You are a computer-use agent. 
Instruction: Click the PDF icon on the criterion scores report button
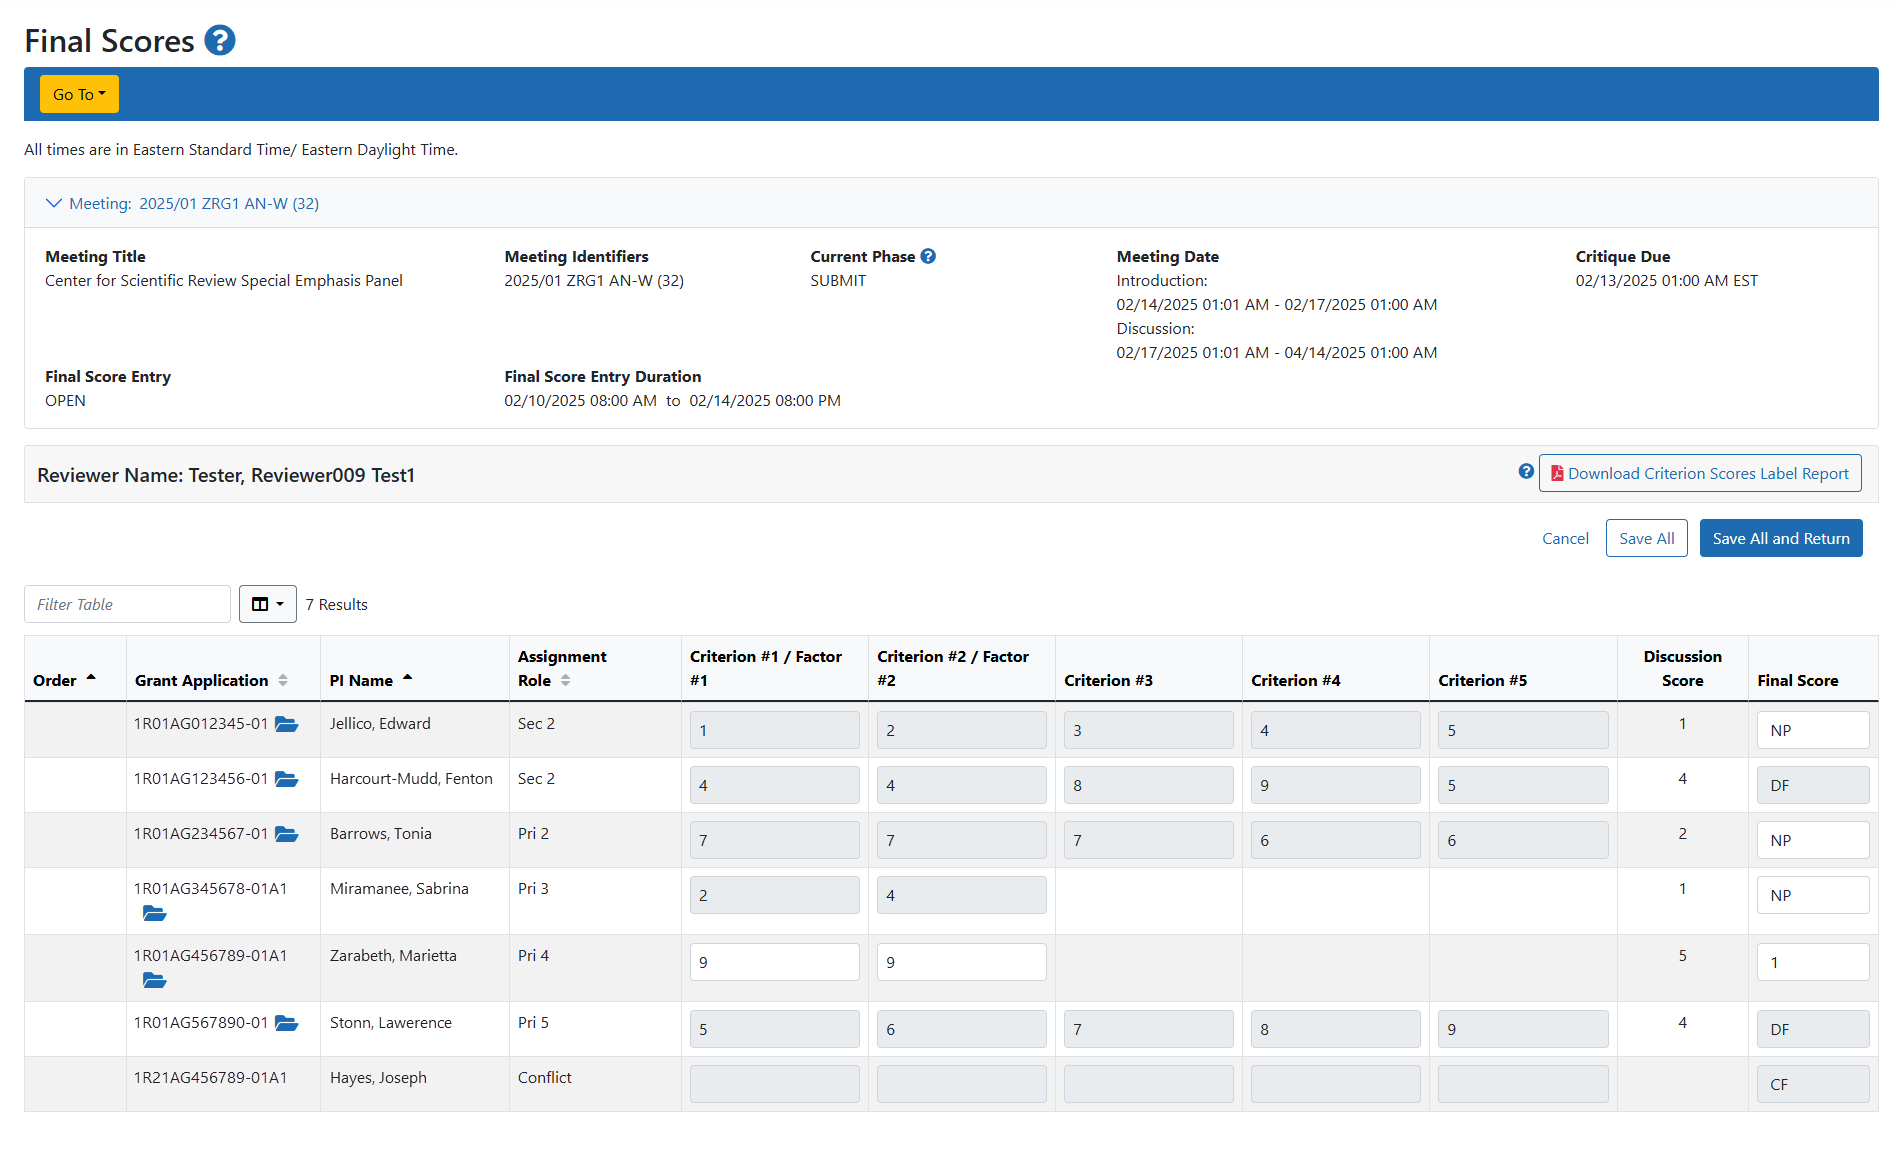click(x=1558, y=473)
